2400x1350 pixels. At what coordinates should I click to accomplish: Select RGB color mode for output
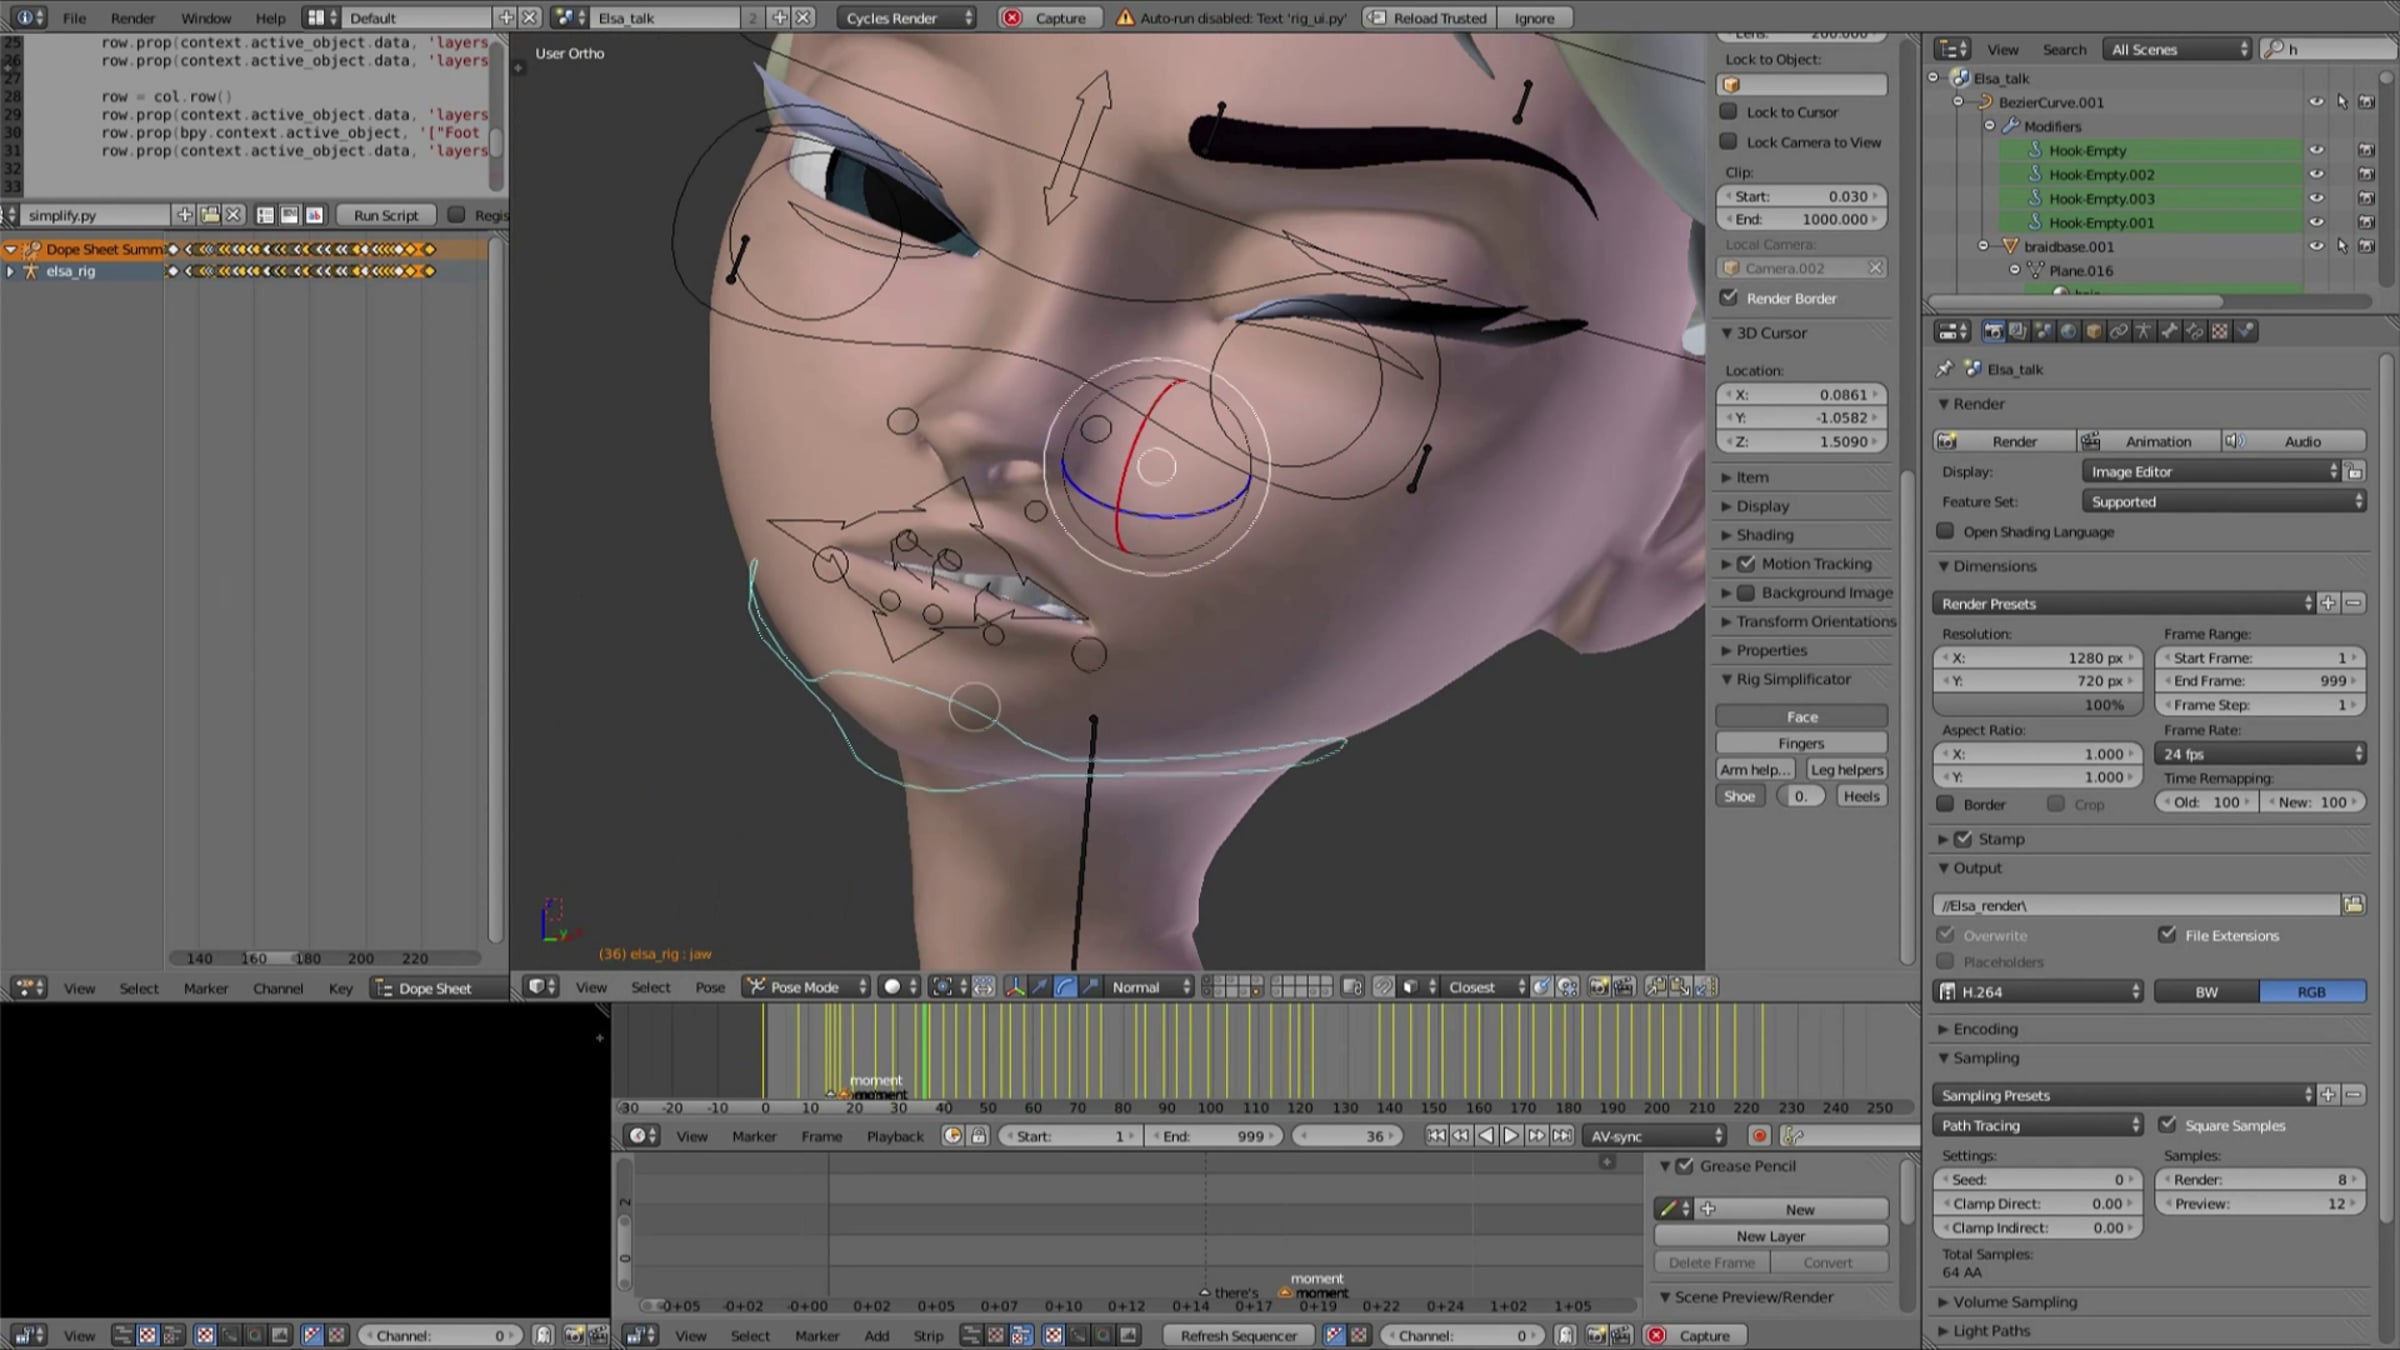click(x=2312, y=991)
